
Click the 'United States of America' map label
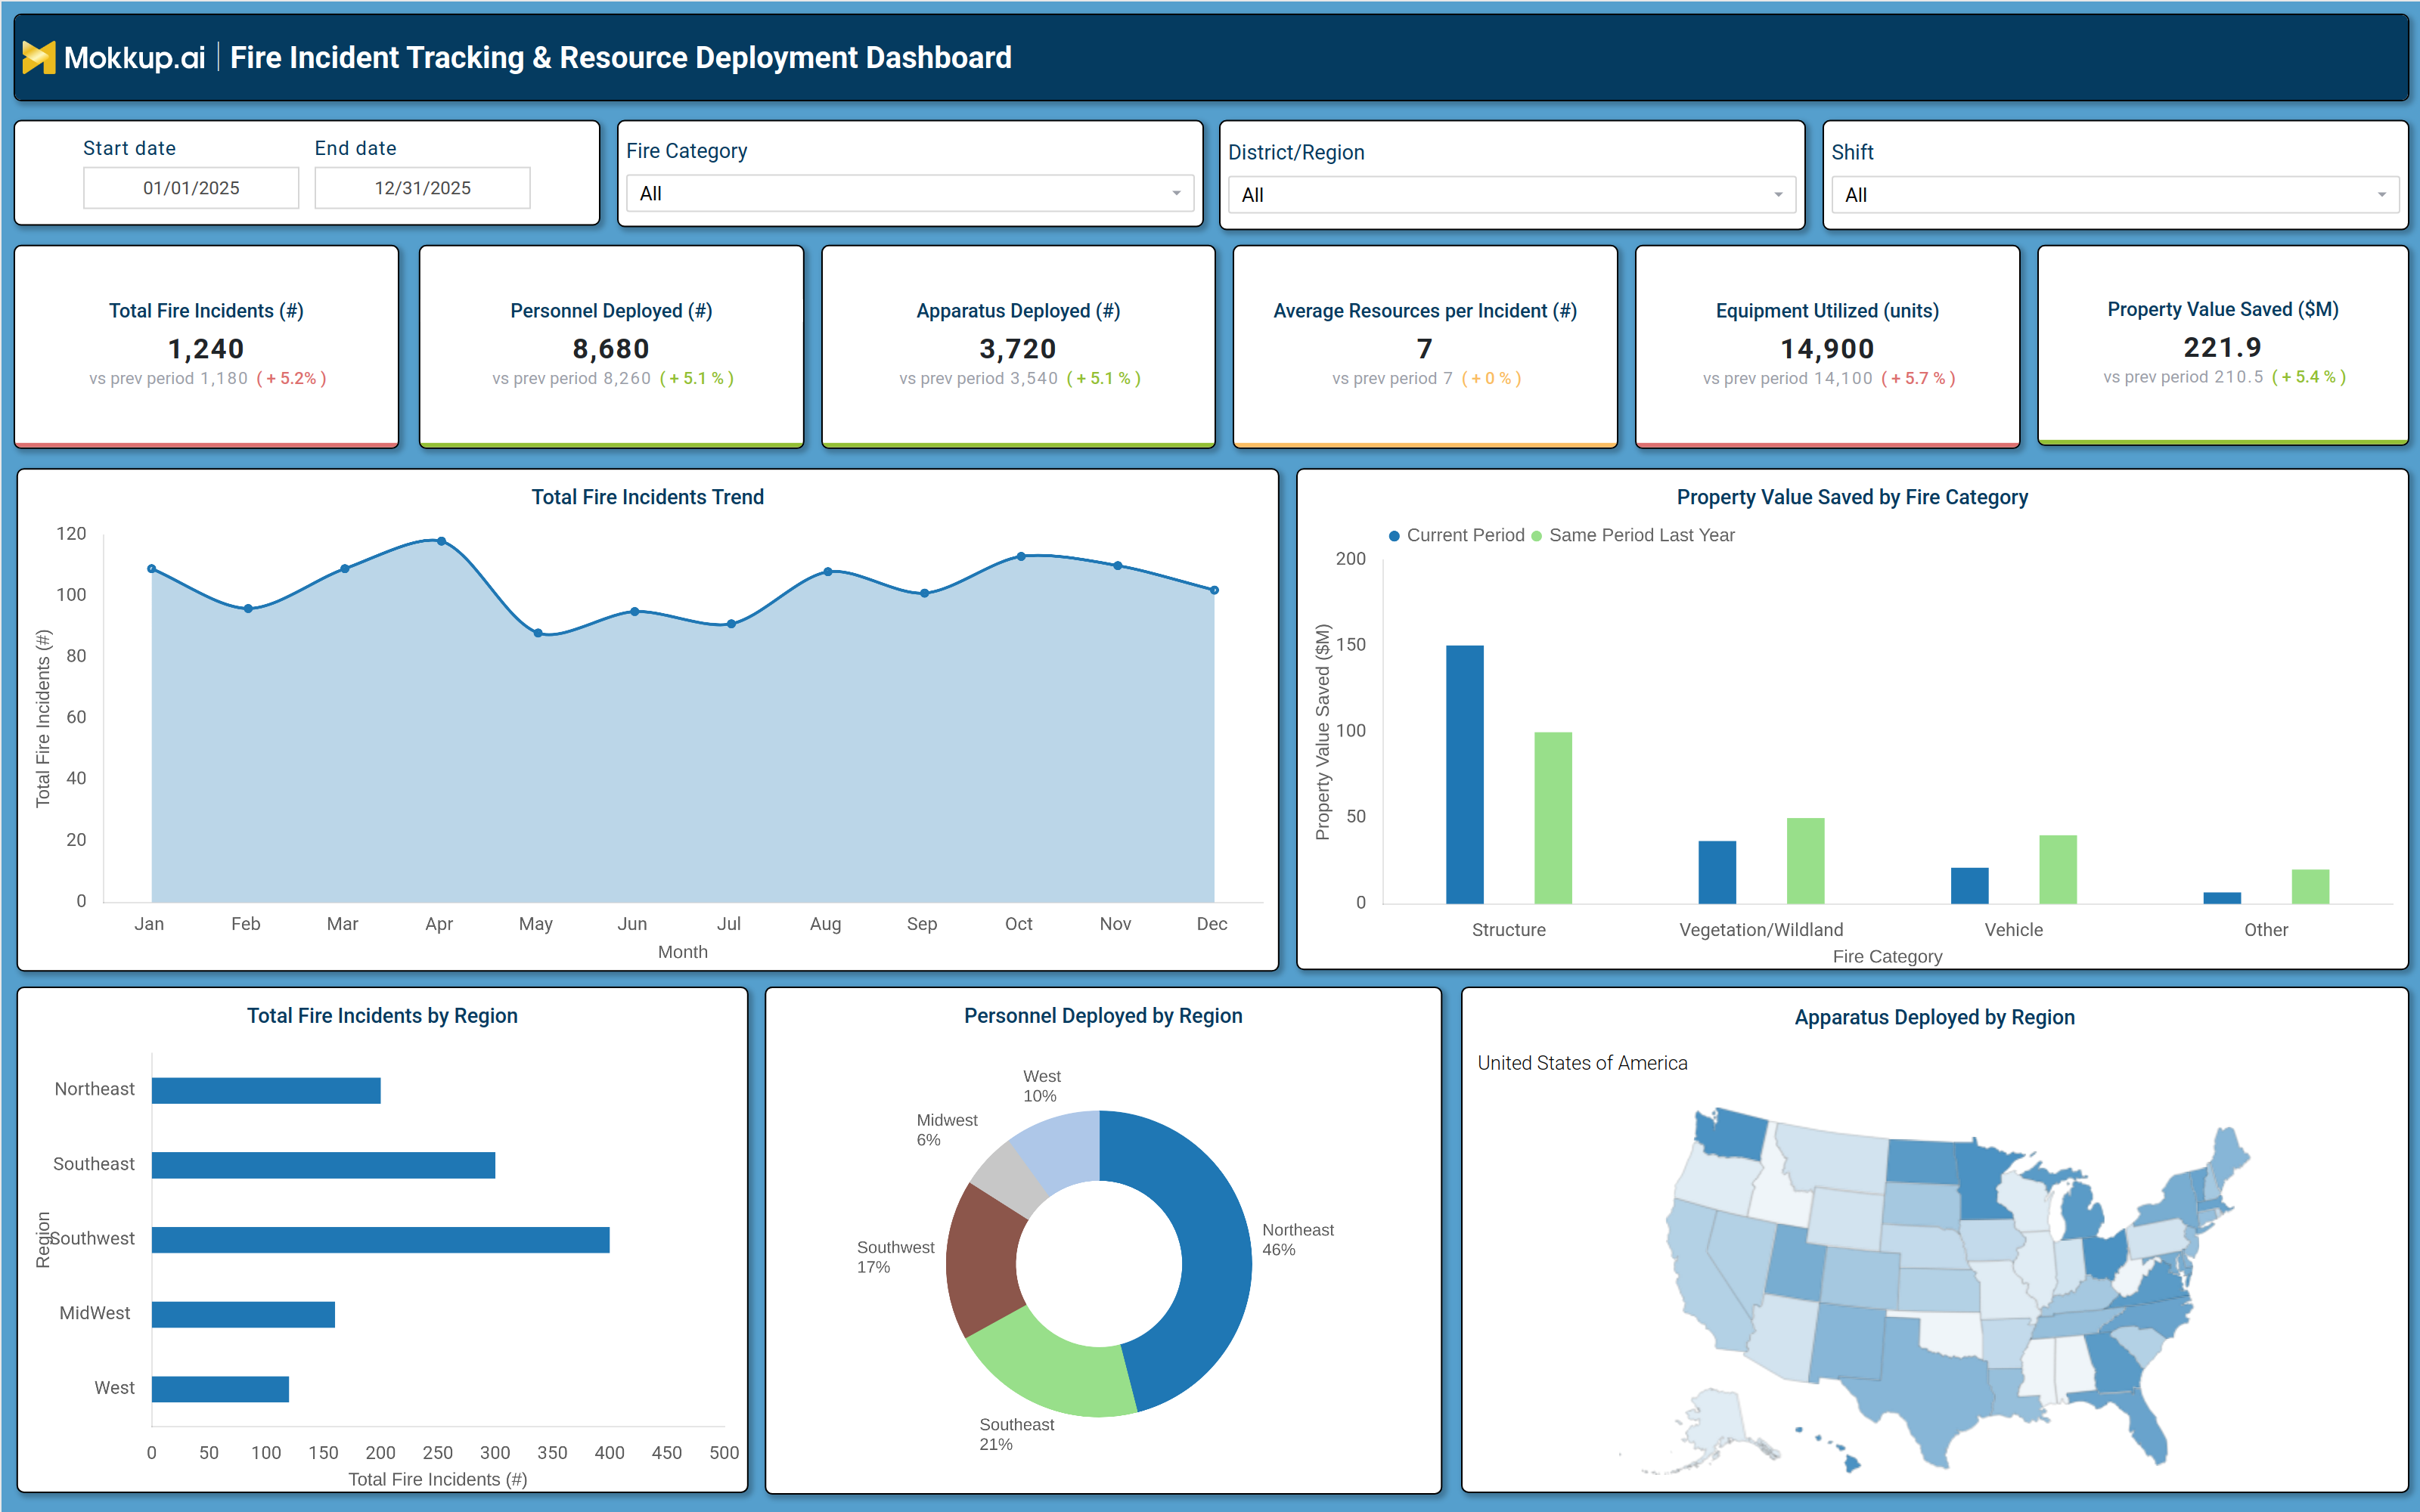(1582, 1063)
